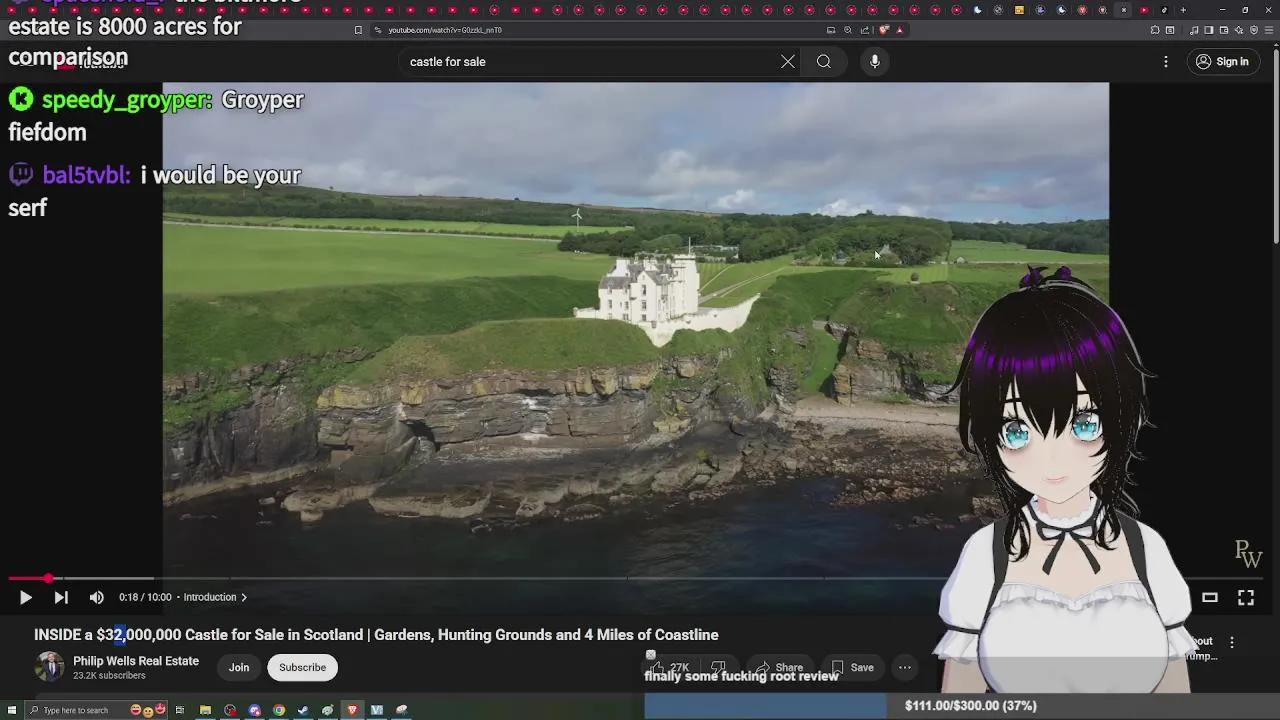Open the browser zoom magnifier icon
Viewport: 1280px width, 720px height.
(x=848, y=30)
